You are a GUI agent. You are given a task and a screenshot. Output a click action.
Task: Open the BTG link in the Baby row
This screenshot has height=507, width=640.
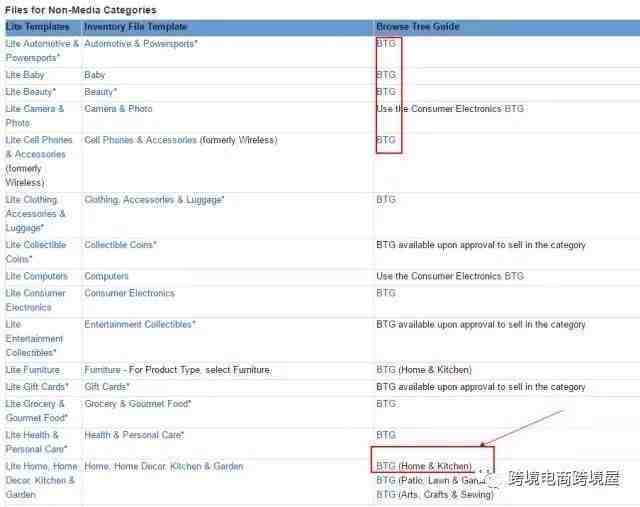pyautogui.click(x=386, y=75)
